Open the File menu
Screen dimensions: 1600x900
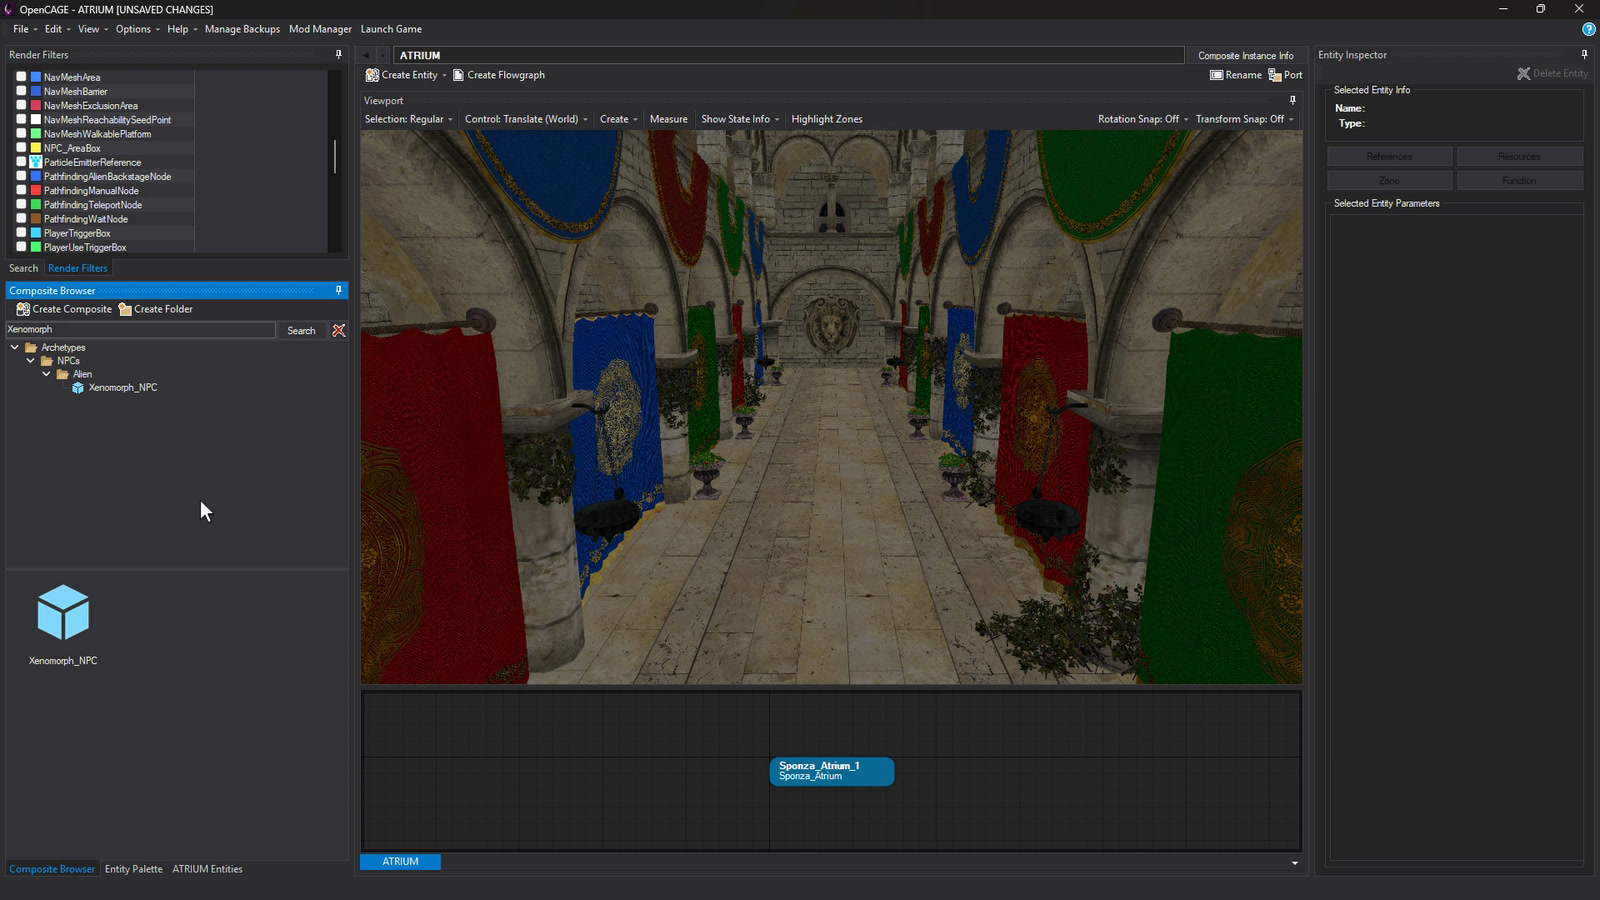click(x=24, y=29)
